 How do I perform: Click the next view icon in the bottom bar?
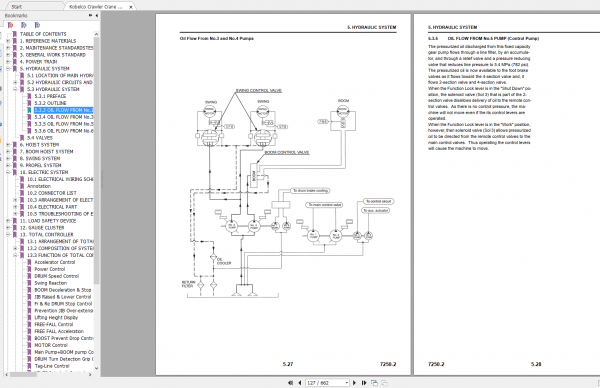coord(384,383)
